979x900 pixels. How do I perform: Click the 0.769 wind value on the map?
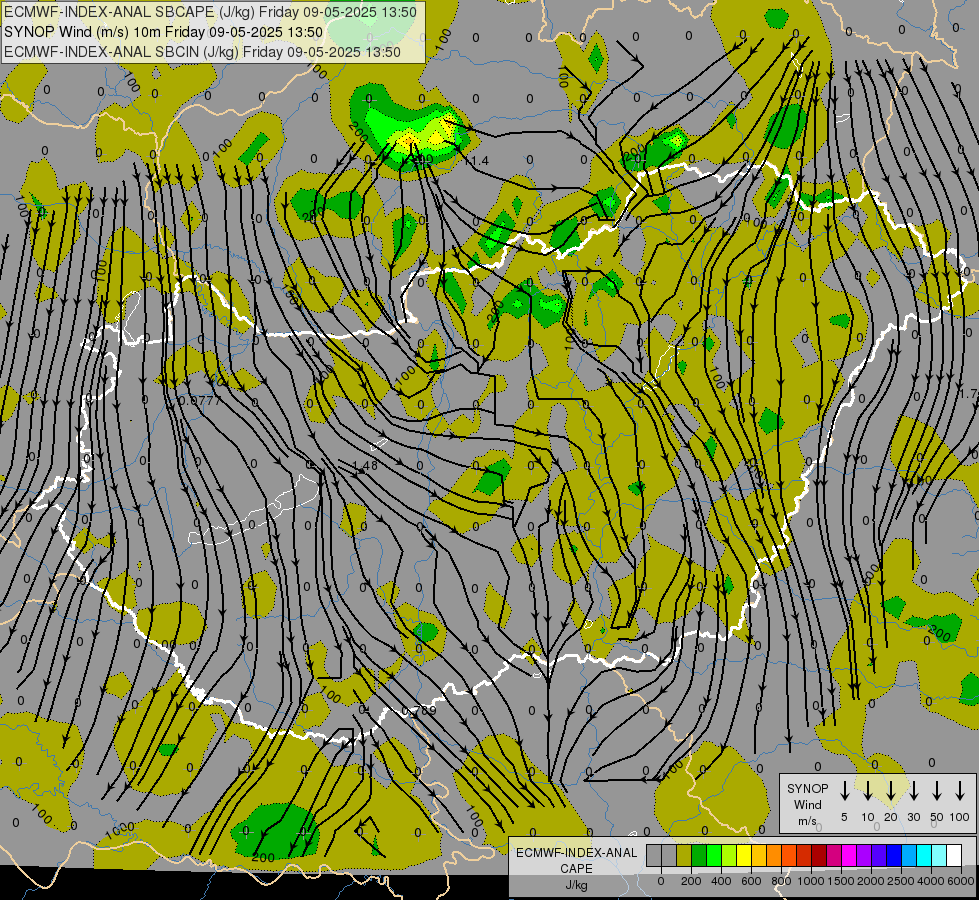point(418,711)
